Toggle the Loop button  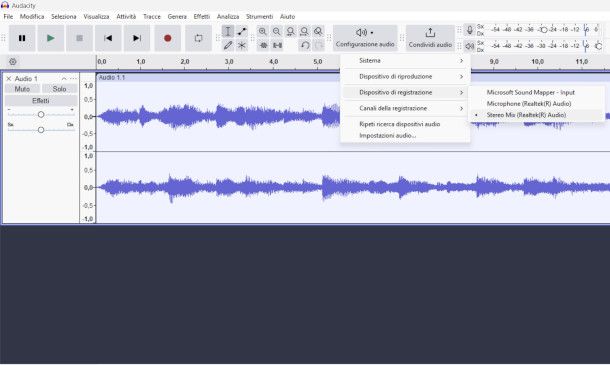click(x=198, y=38)
